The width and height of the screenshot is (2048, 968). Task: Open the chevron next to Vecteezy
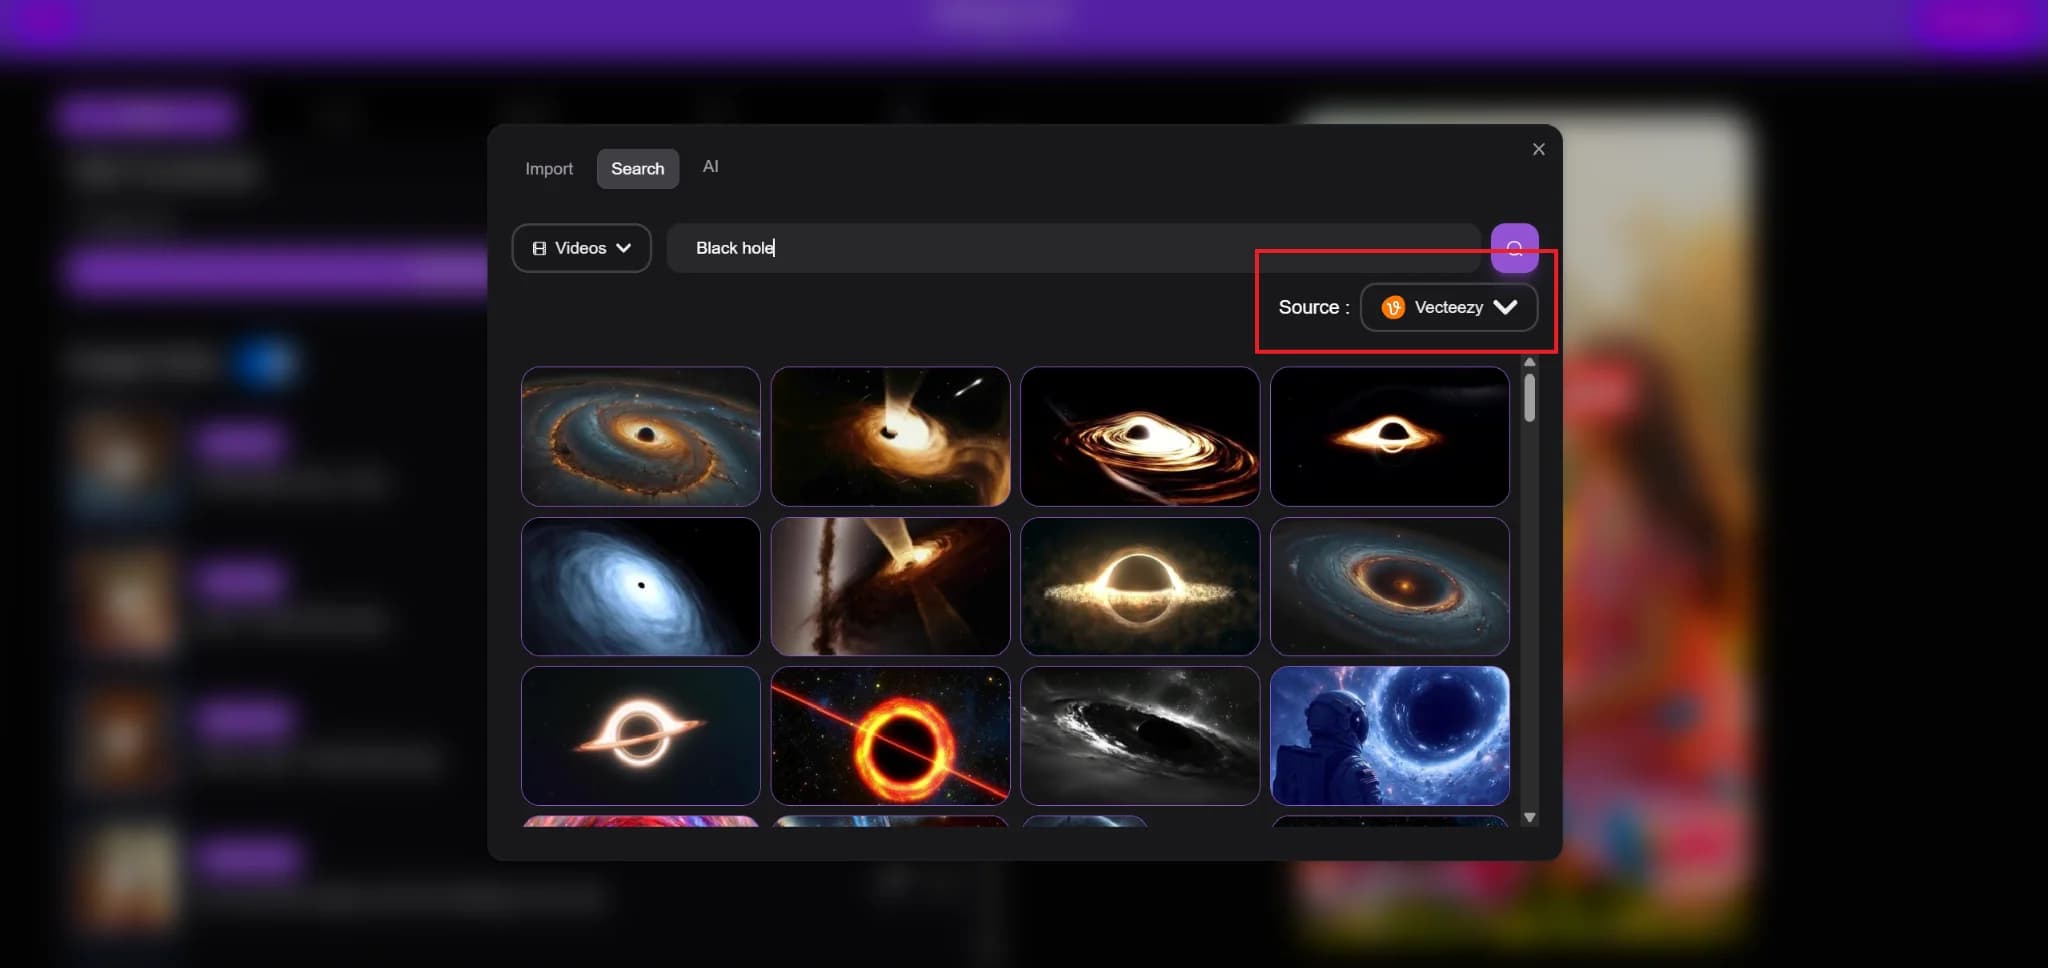click(1506, 307)
